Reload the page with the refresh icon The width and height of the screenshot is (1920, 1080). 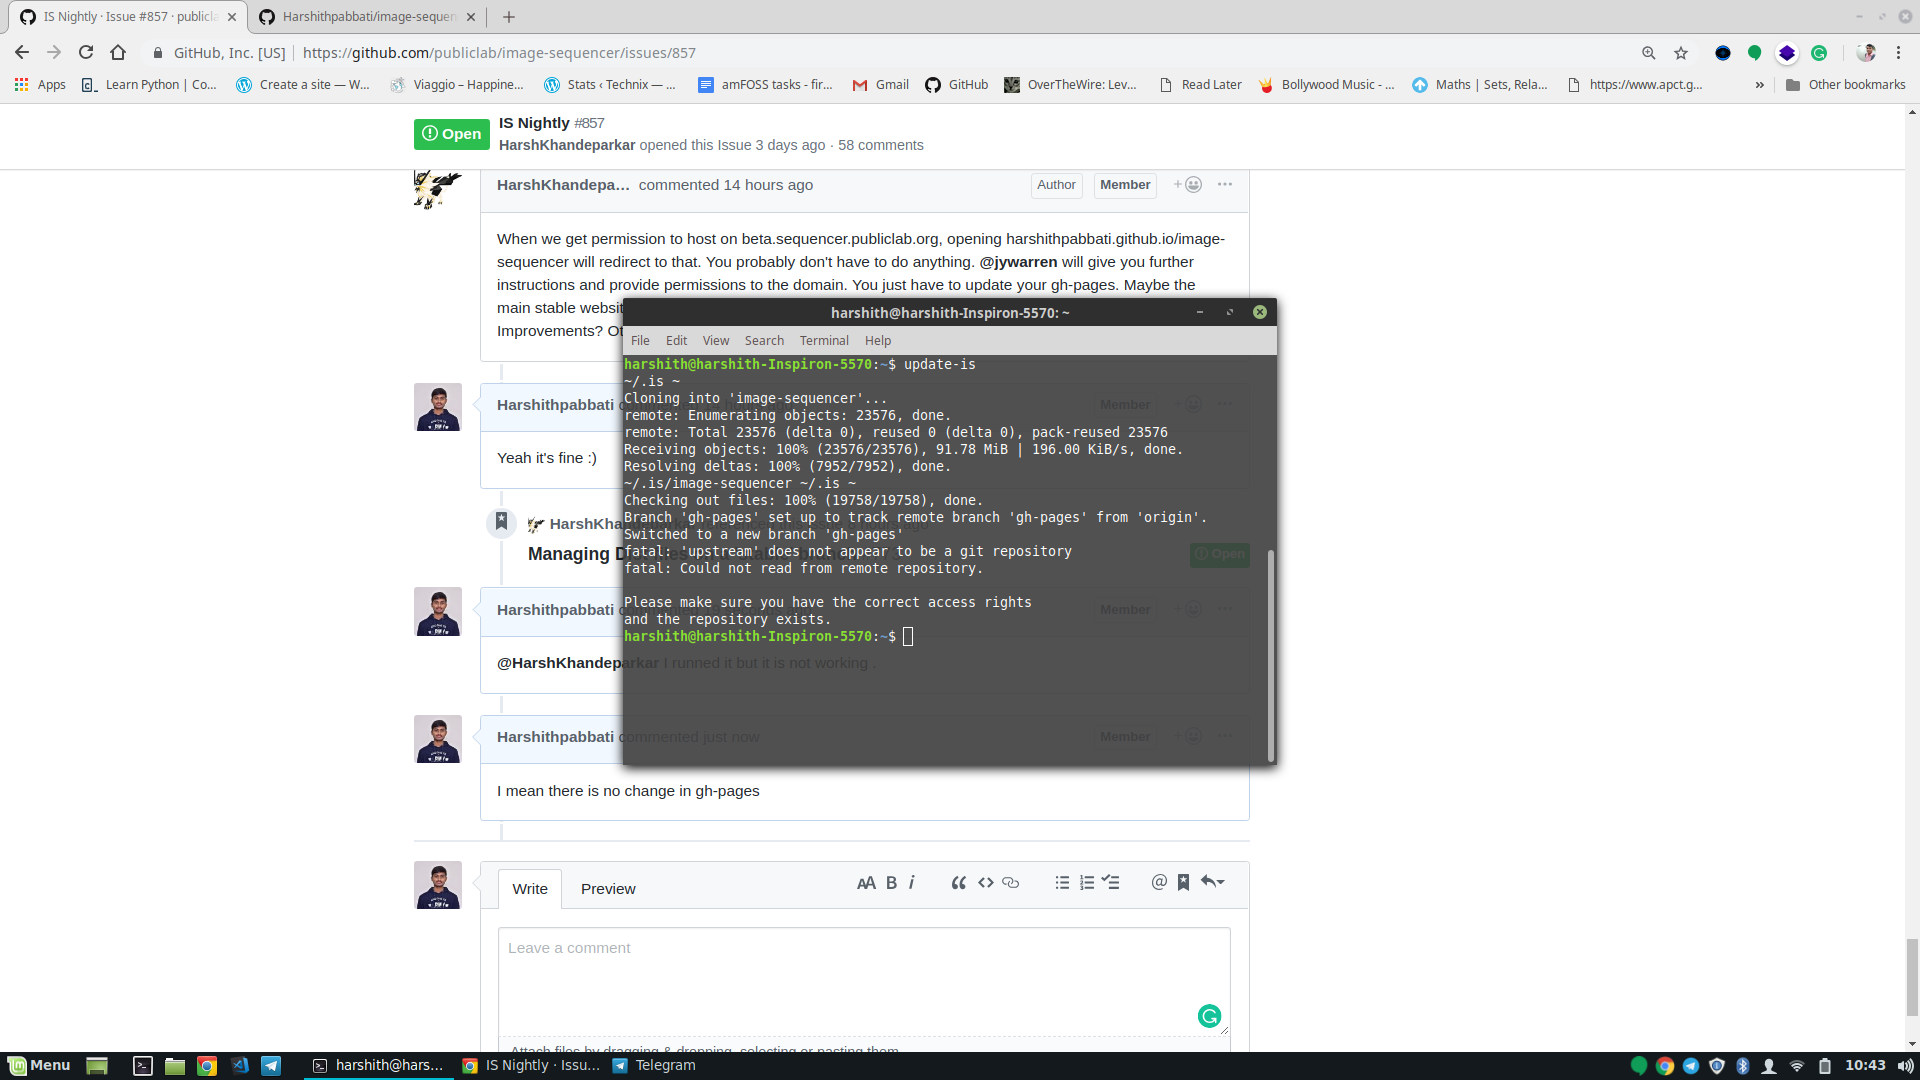[86, 53]
